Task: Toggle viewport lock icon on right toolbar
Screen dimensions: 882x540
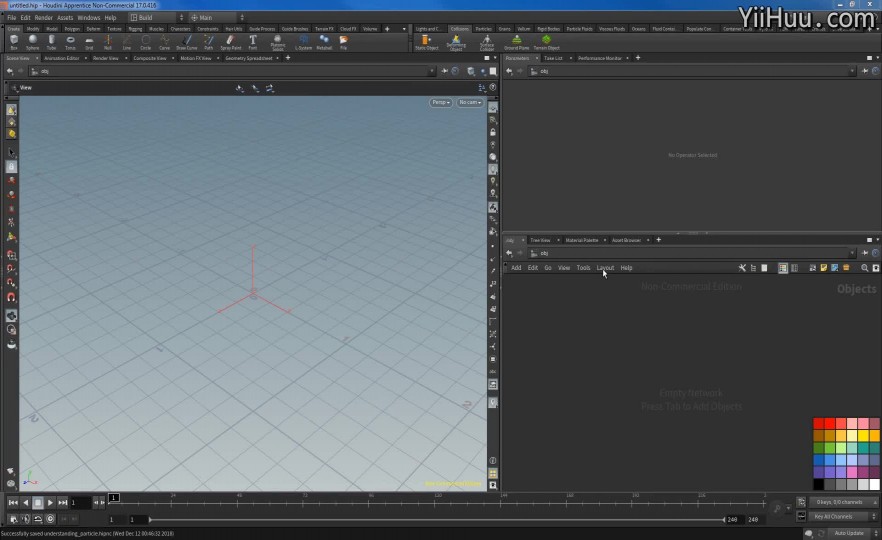Action: [x=493, y=132]
